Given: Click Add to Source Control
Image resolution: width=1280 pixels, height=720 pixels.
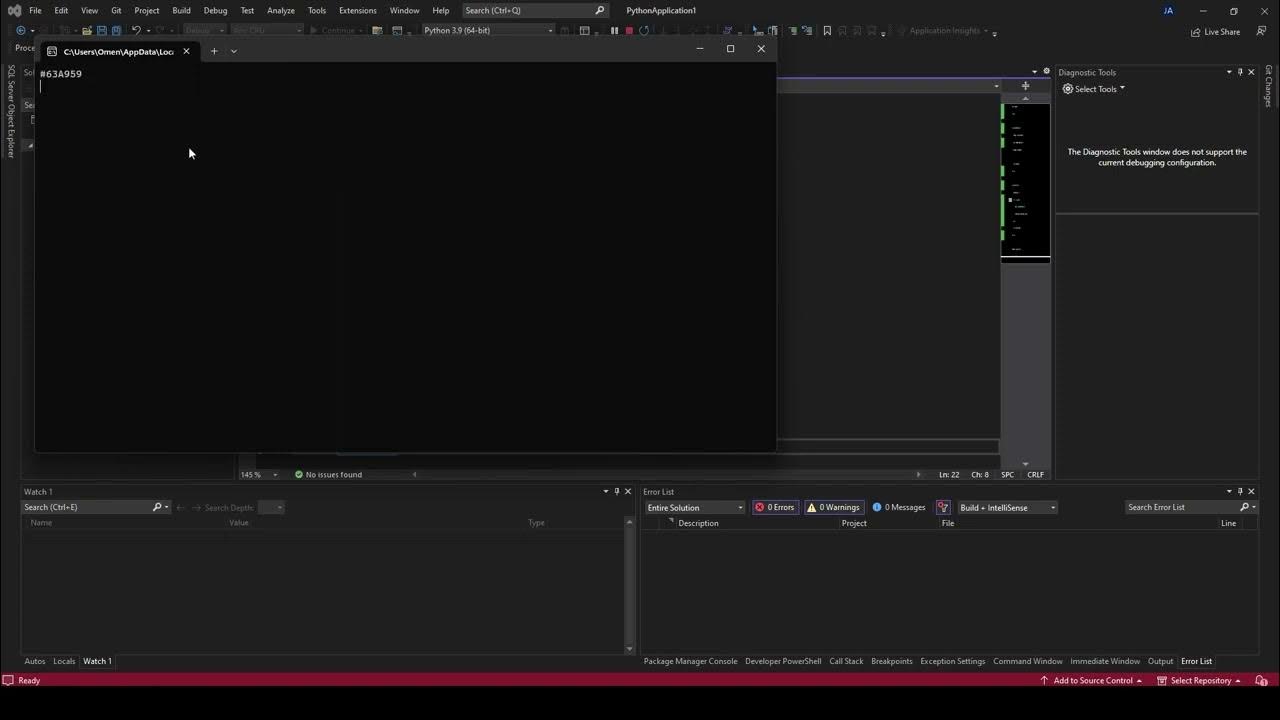Looking at the screenshot, I should (1091, 680).
